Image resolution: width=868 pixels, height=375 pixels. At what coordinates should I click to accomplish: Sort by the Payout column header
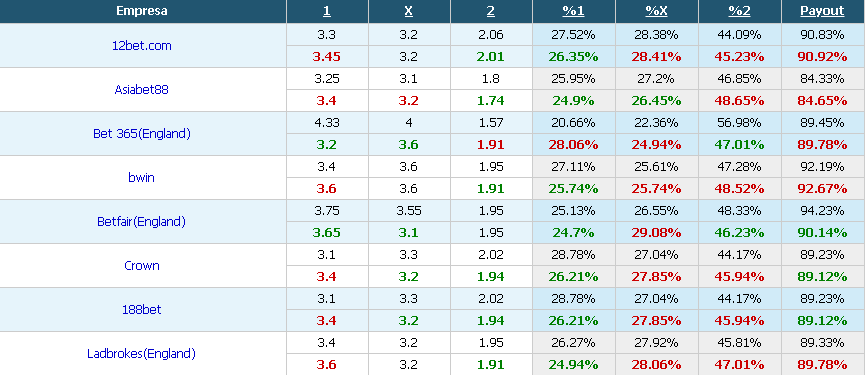pos(823,11)
